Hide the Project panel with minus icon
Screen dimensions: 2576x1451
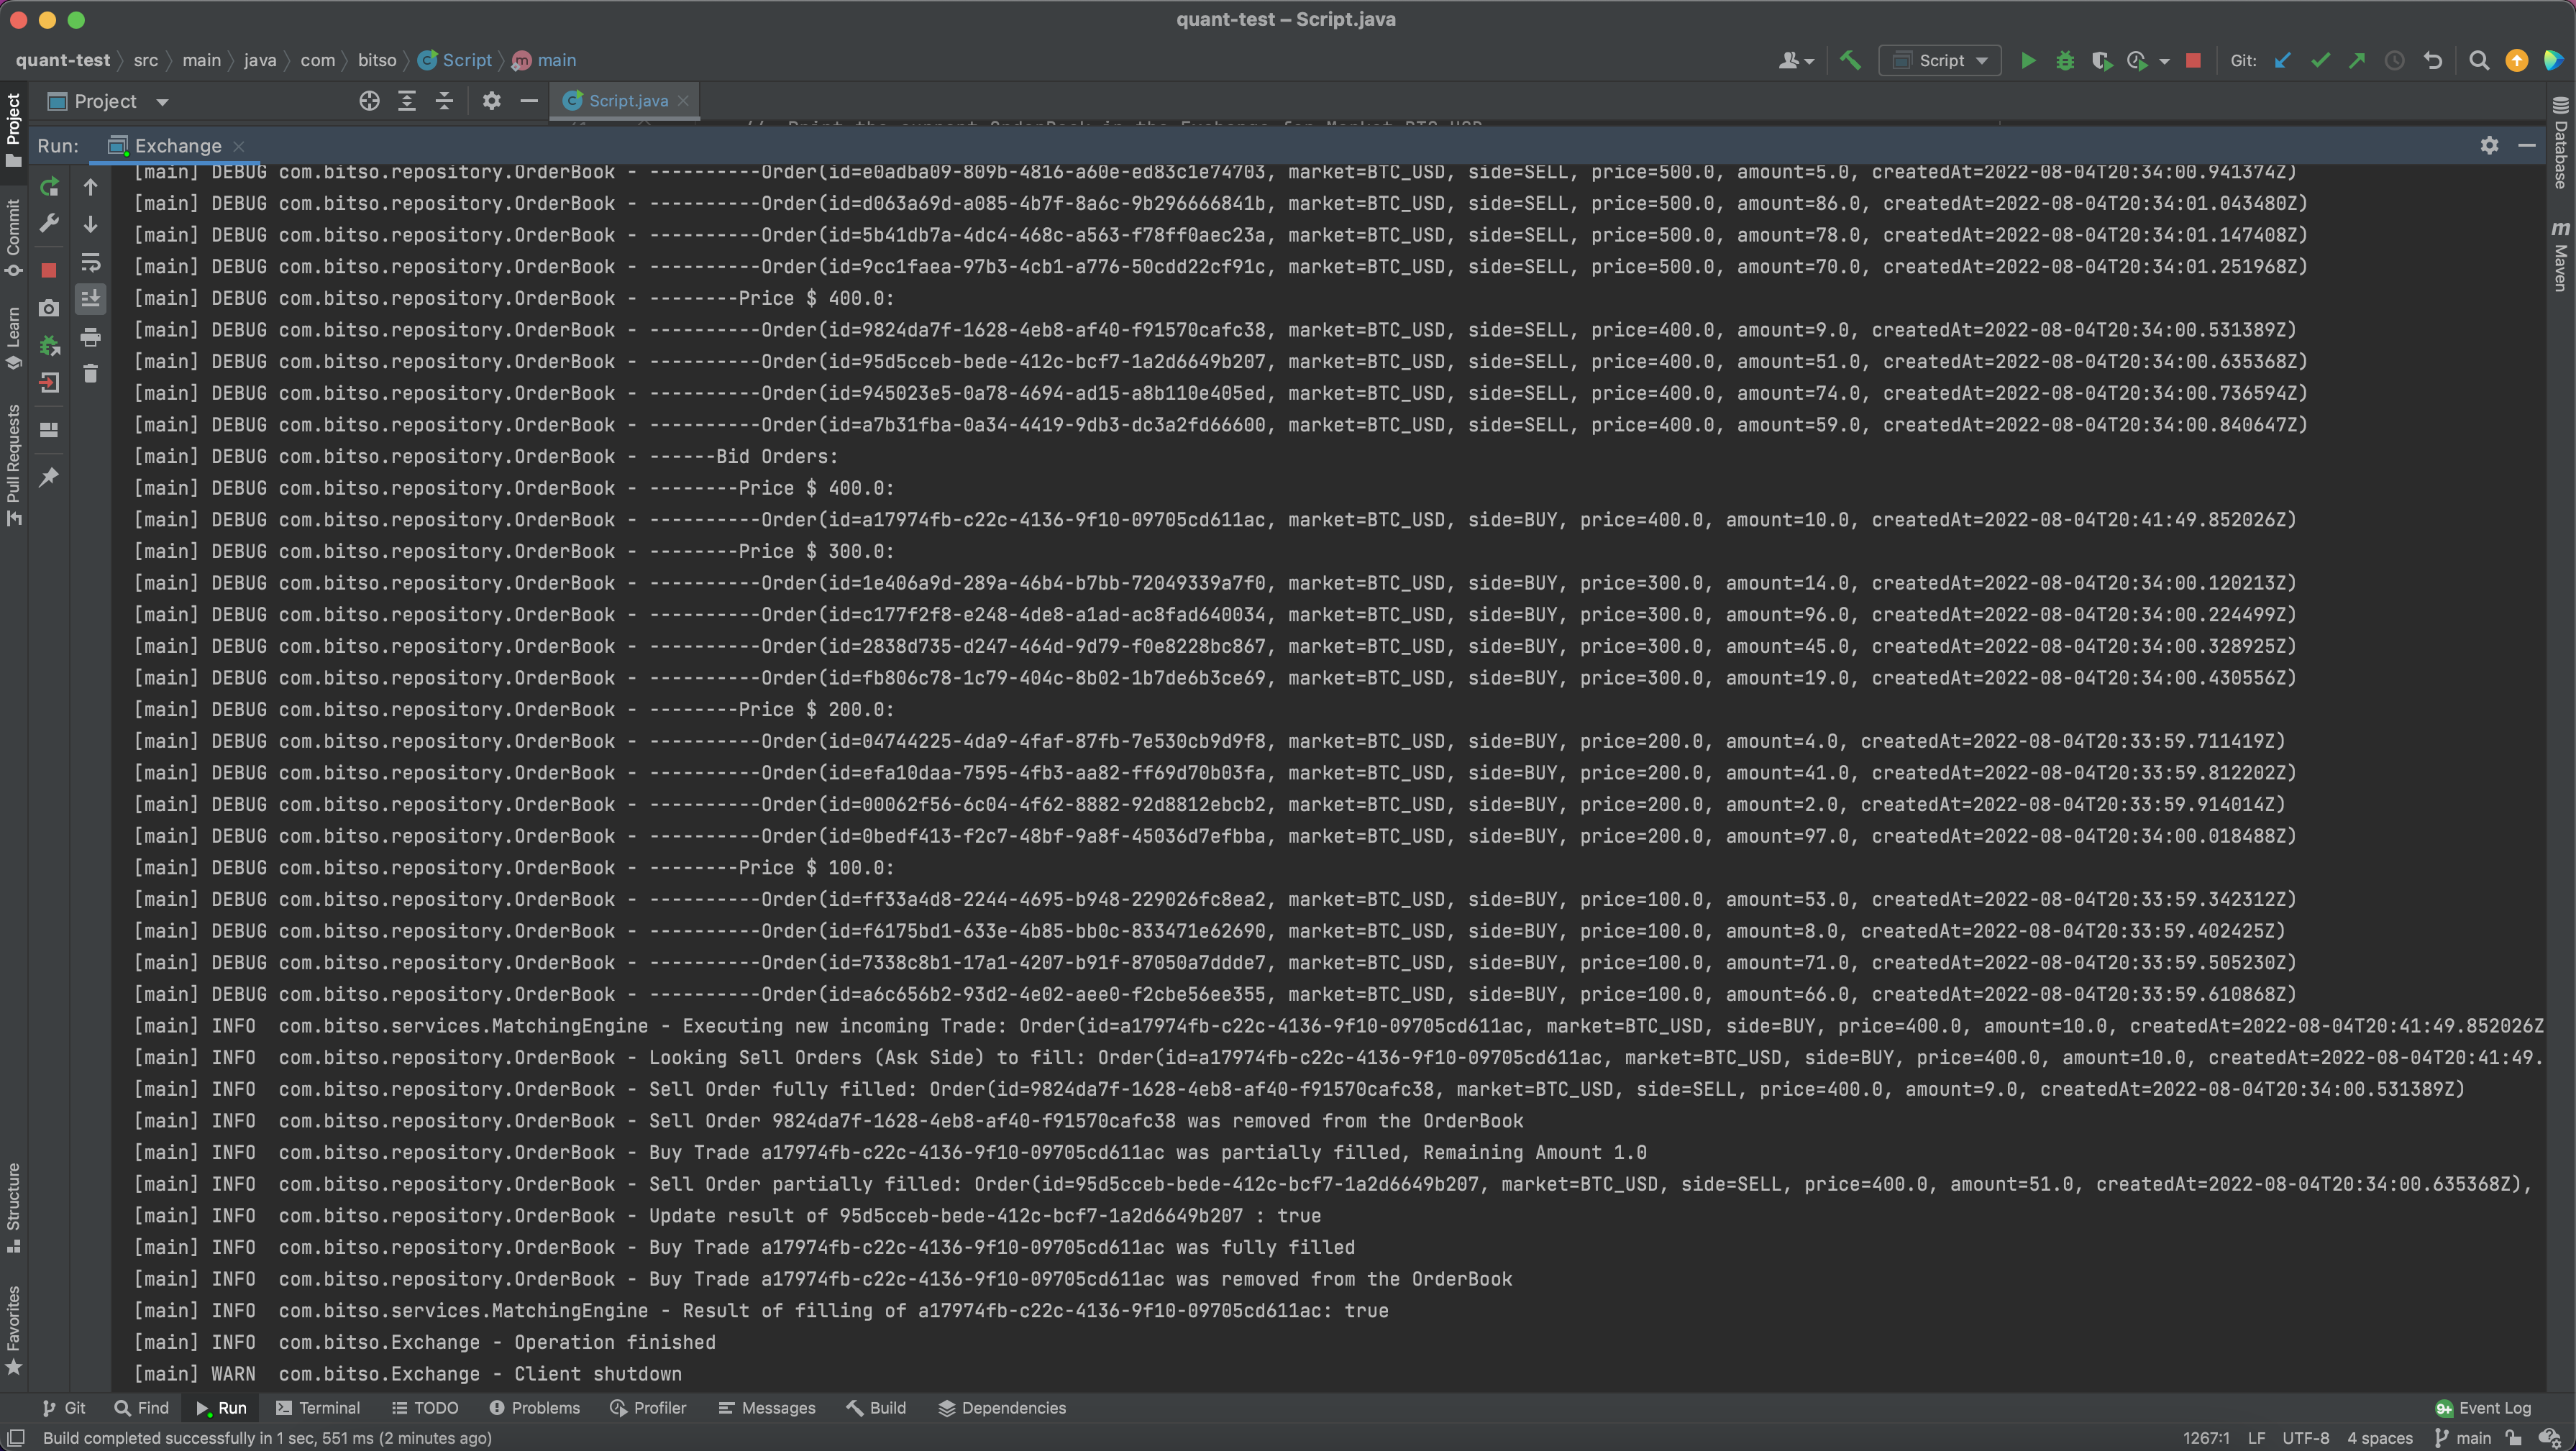(529, 101)
